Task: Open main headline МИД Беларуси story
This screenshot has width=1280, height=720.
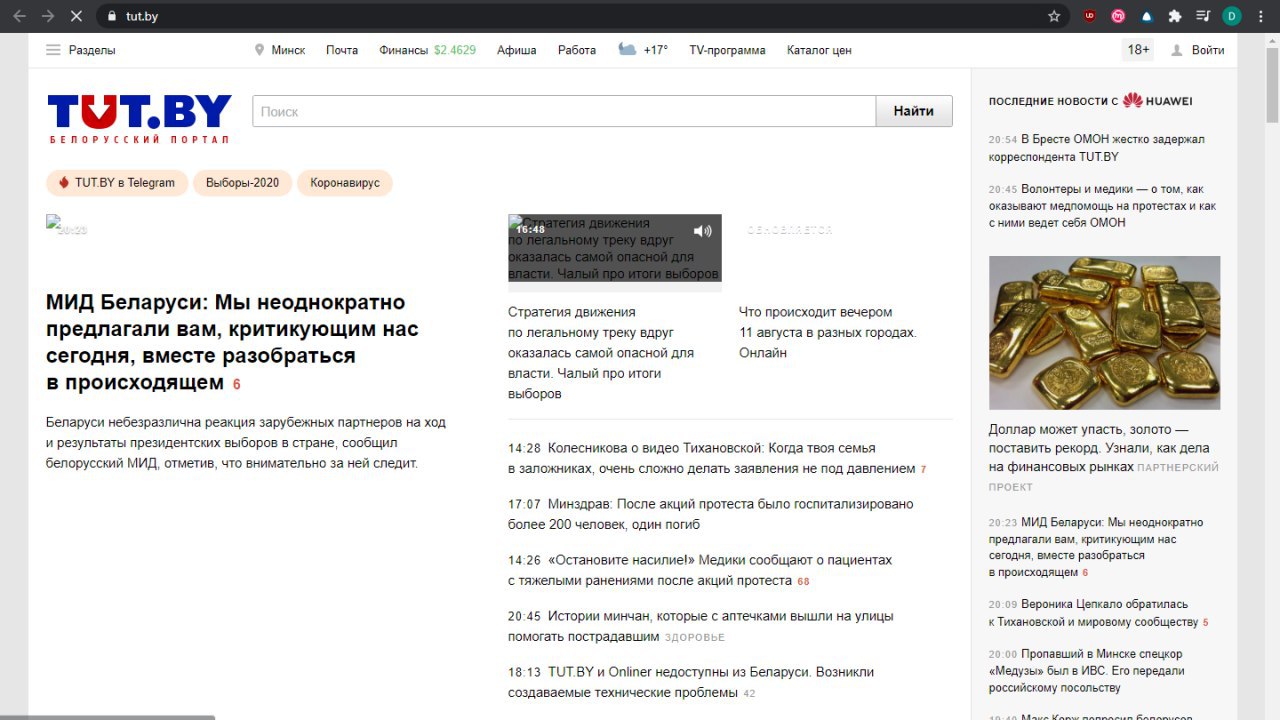Action: (x=232, y=342)
